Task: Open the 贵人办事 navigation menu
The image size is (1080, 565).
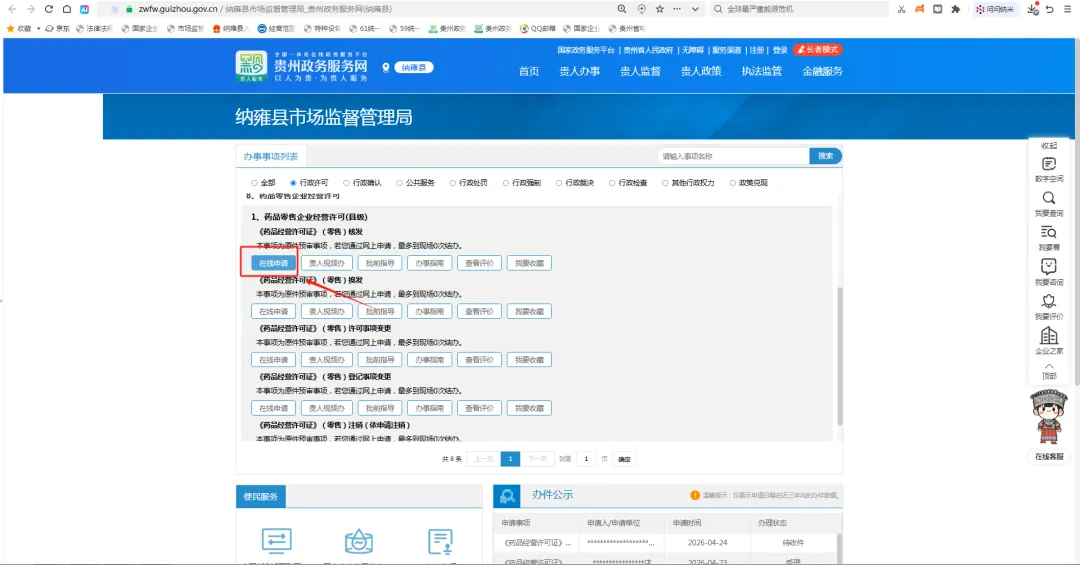Action: 579,71
